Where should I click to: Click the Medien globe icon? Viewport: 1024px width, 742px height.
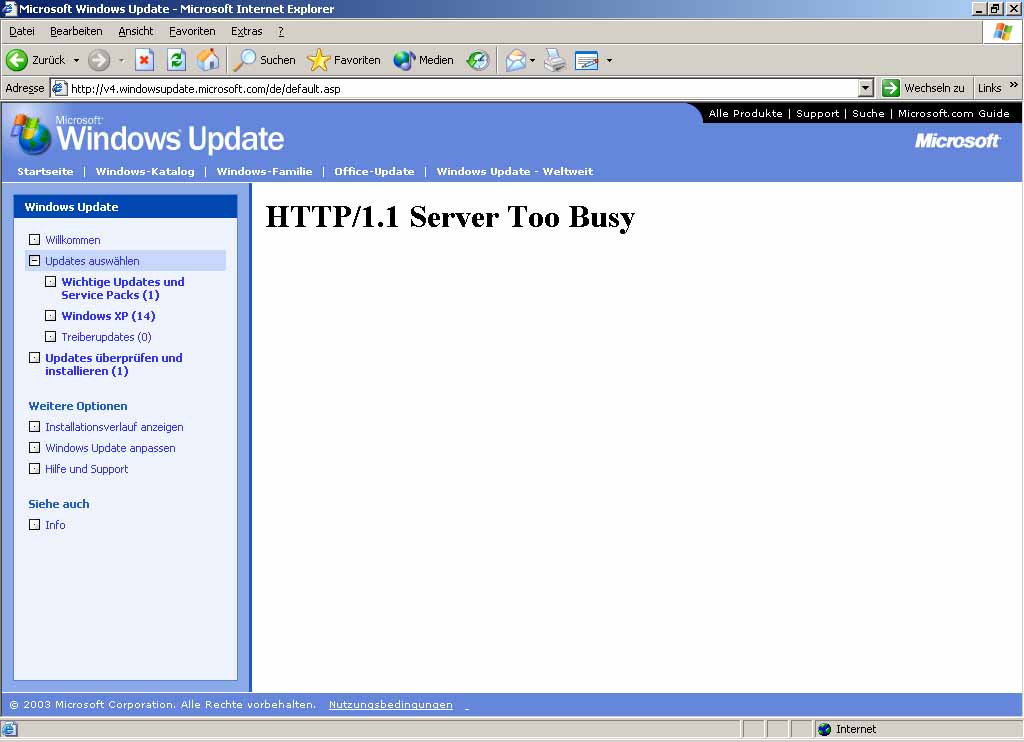(x=404, y=60)
